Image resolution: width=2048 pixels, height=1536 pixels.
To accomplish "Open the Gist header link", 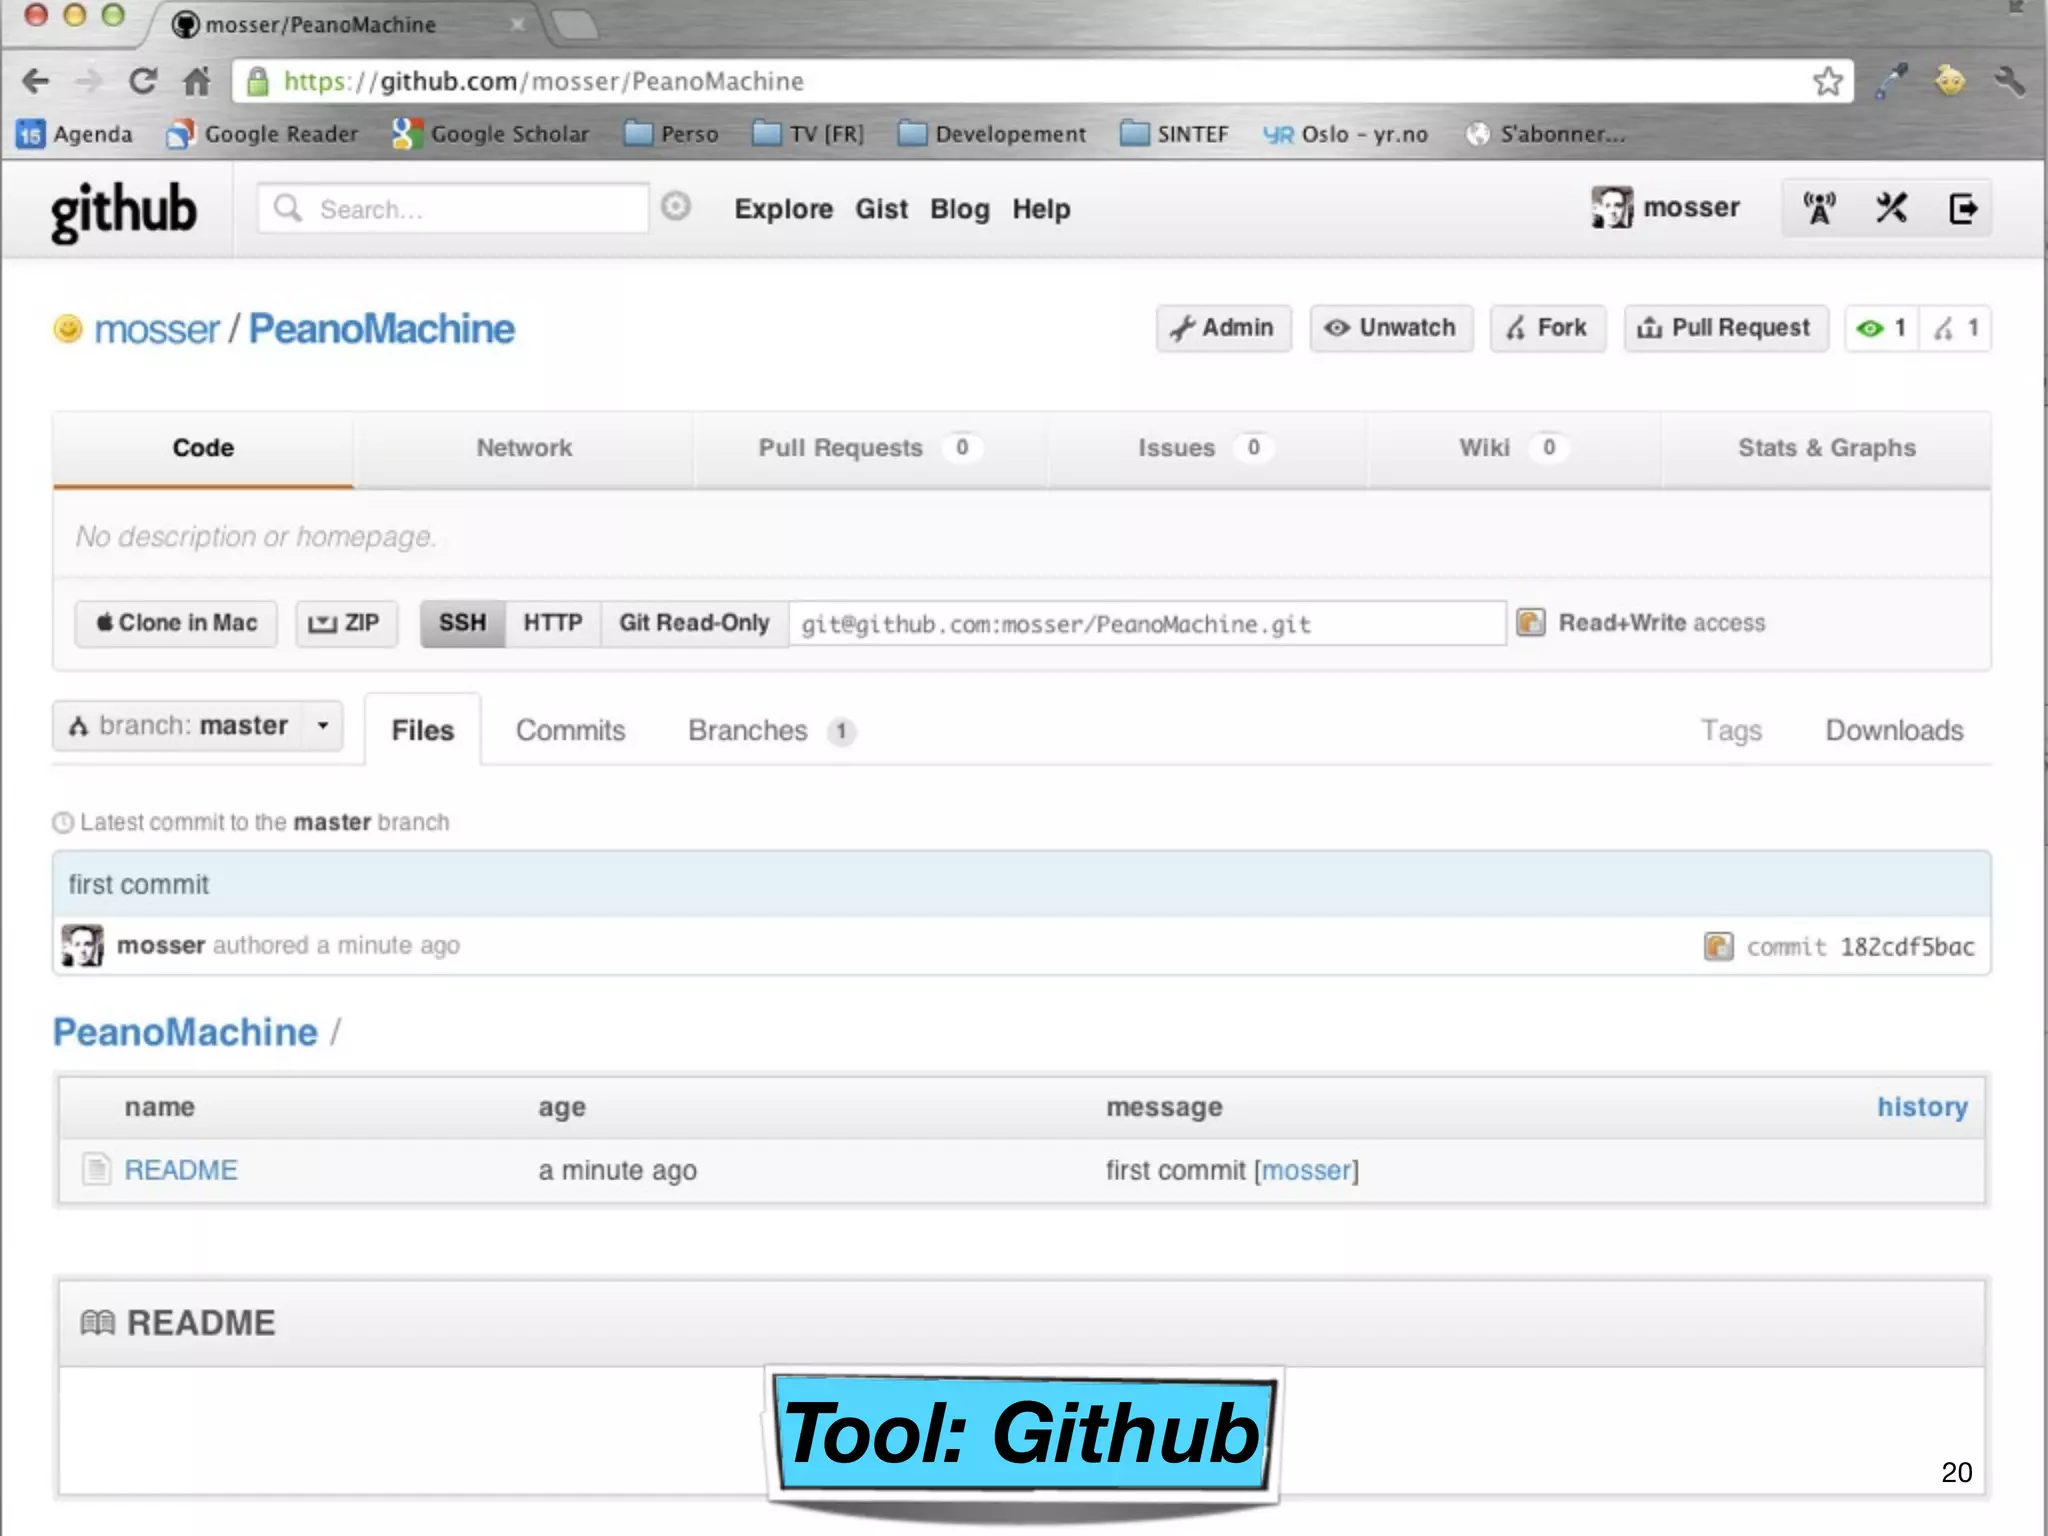I will pyautogui.click(x=881, y=209).
